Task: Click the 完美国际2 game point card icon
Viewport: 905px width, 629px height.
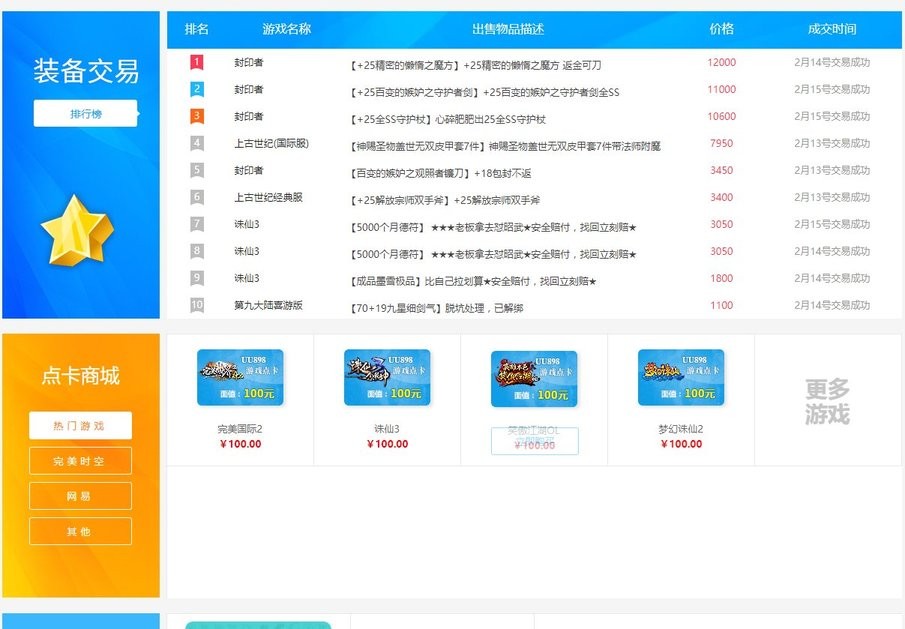Action: pyautogui.click(x=243, y=380)
